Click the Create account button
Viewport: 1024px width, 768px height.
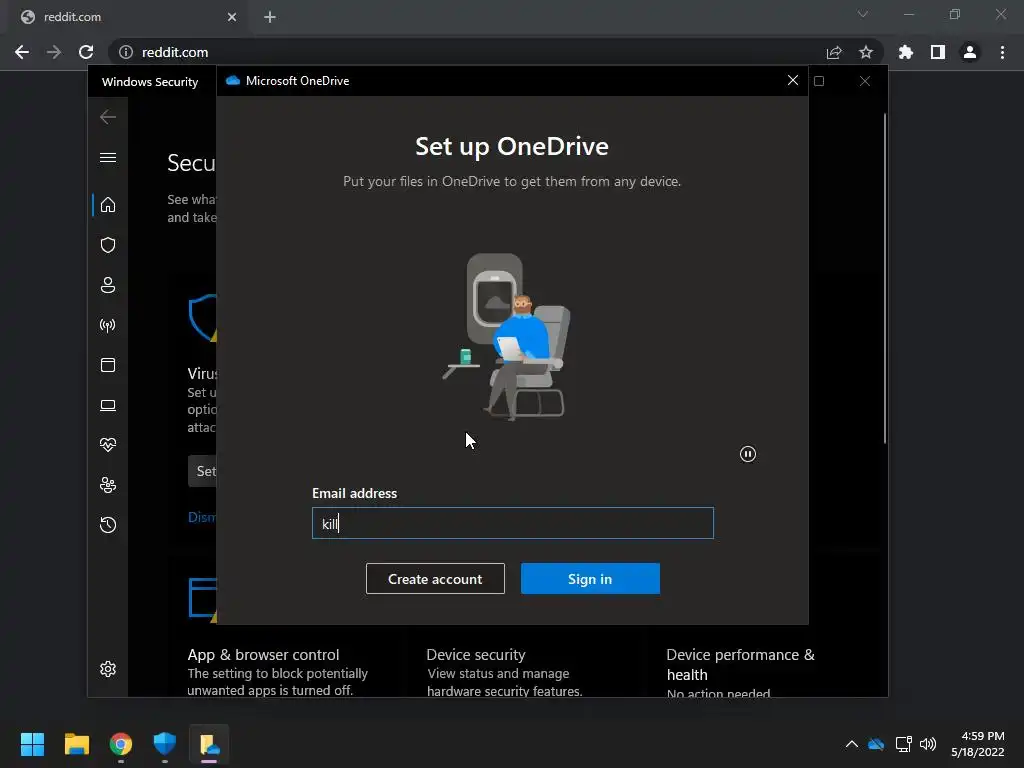[x=435, y=579]
